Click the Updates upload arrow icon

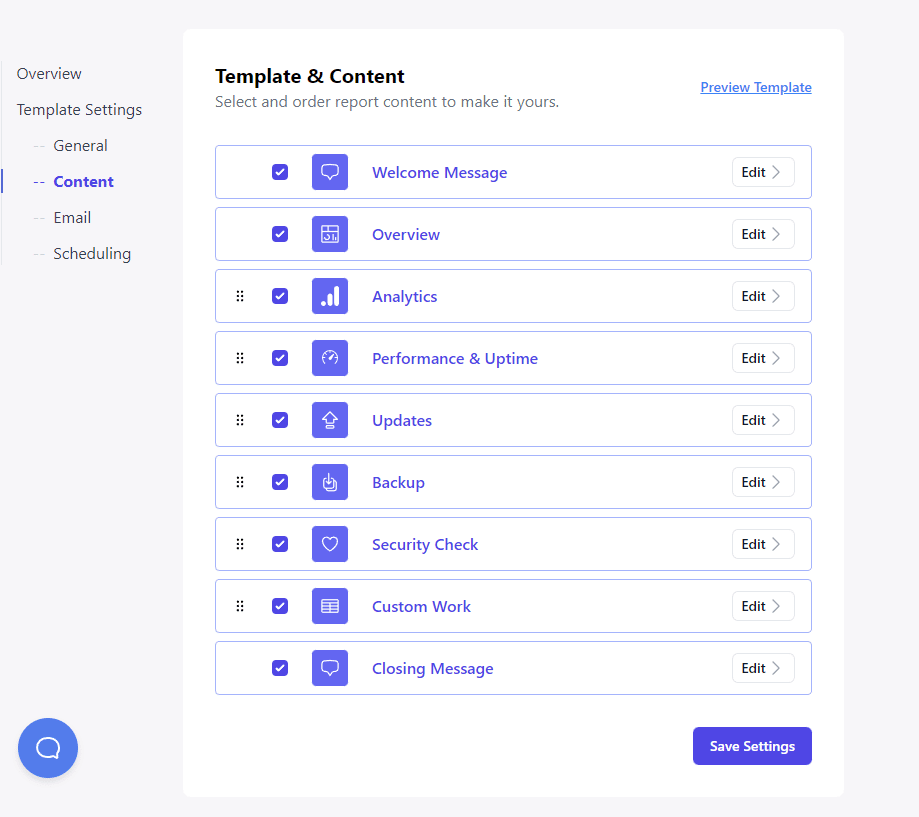tap(330, 420)
